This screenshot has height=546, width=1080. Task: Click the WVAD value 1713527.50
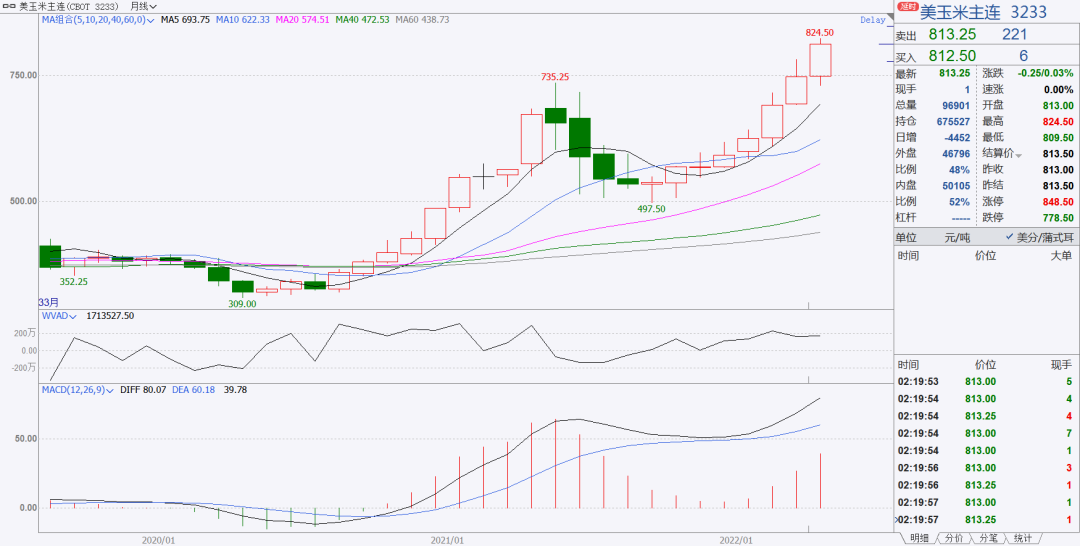point(110,315)
